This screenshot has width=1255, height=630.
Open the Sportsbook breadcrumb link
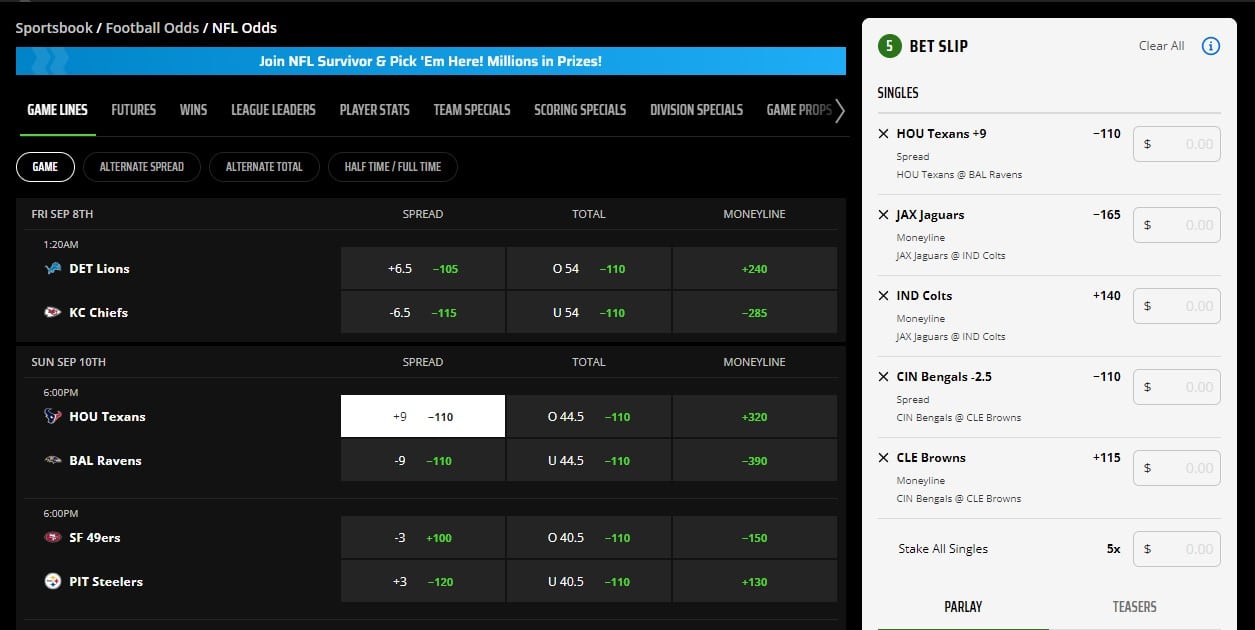(54, 28)
